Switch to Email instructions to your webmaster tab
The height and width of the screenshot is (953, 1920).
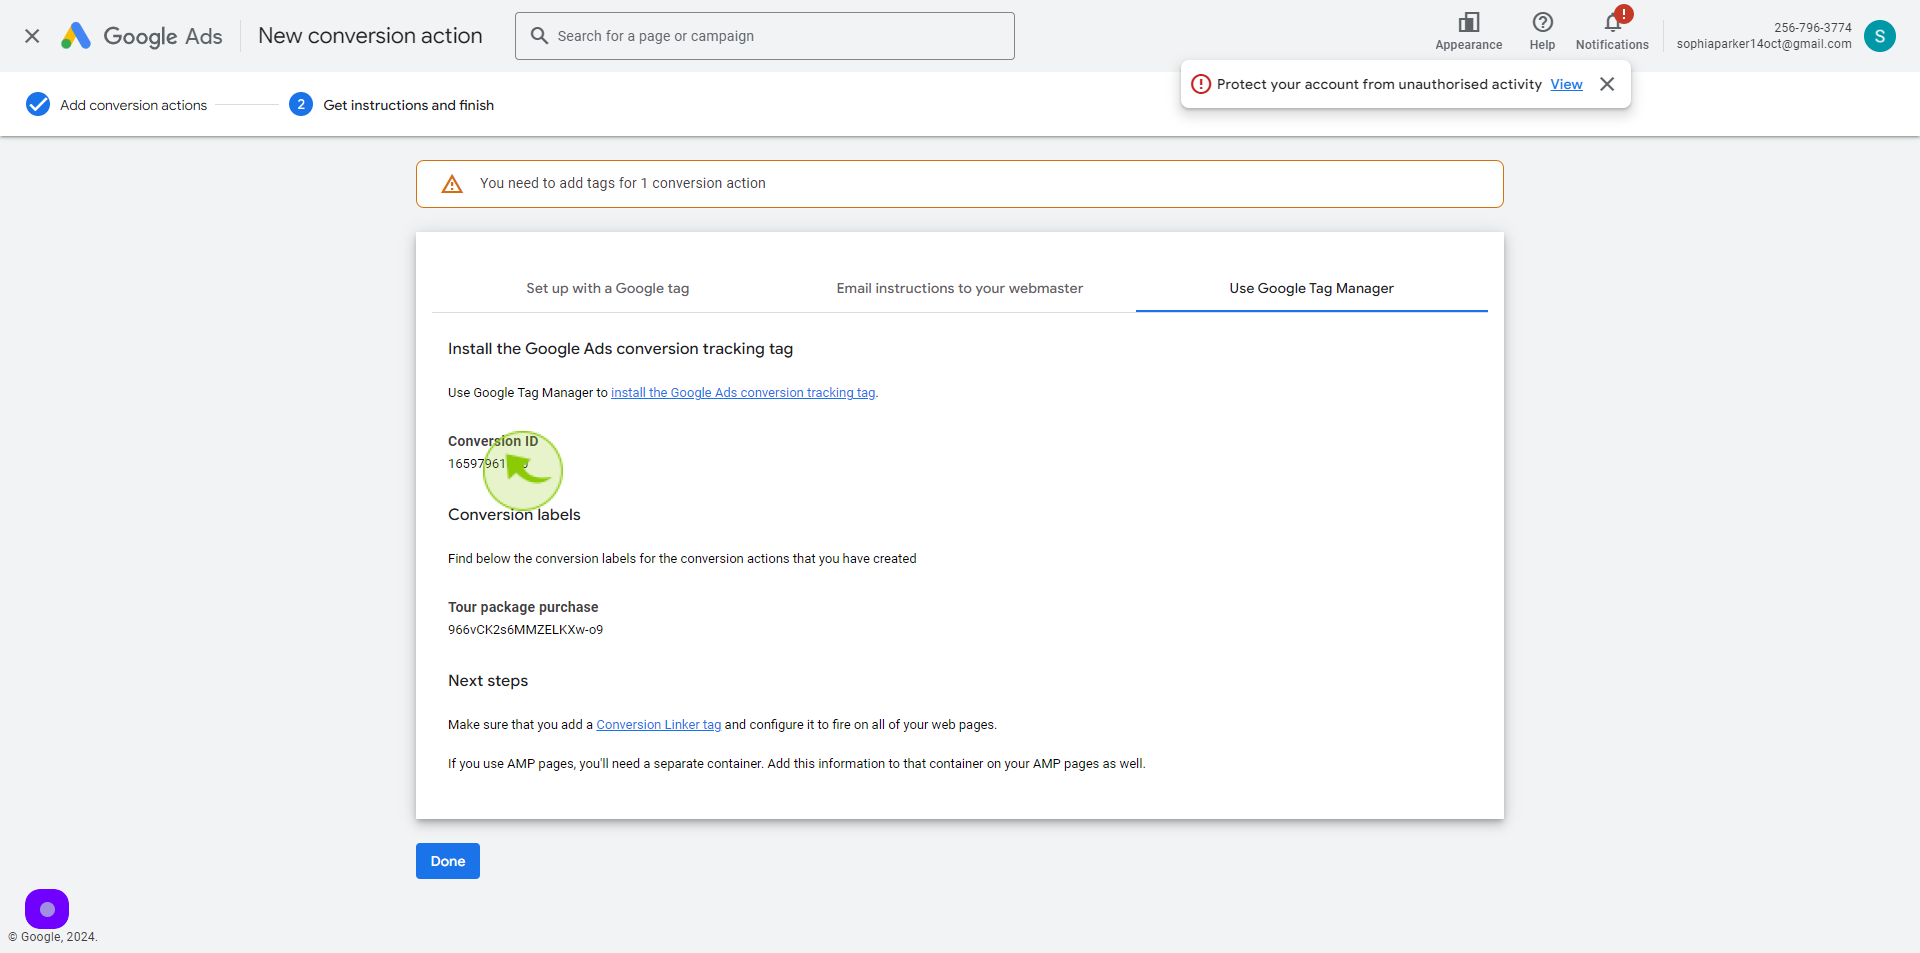pyautogui.click(x=960, y=288)
